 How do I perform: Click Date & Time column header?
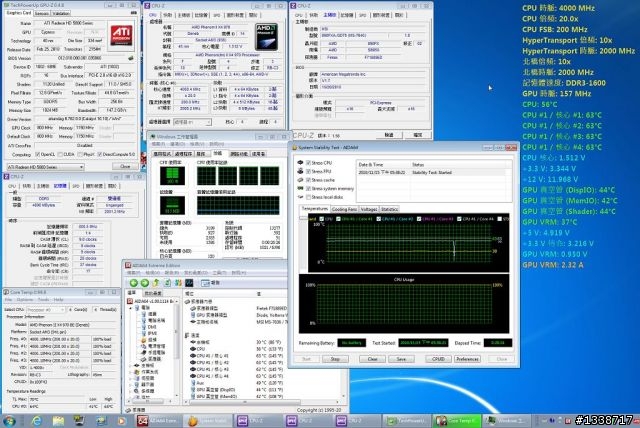383,164
